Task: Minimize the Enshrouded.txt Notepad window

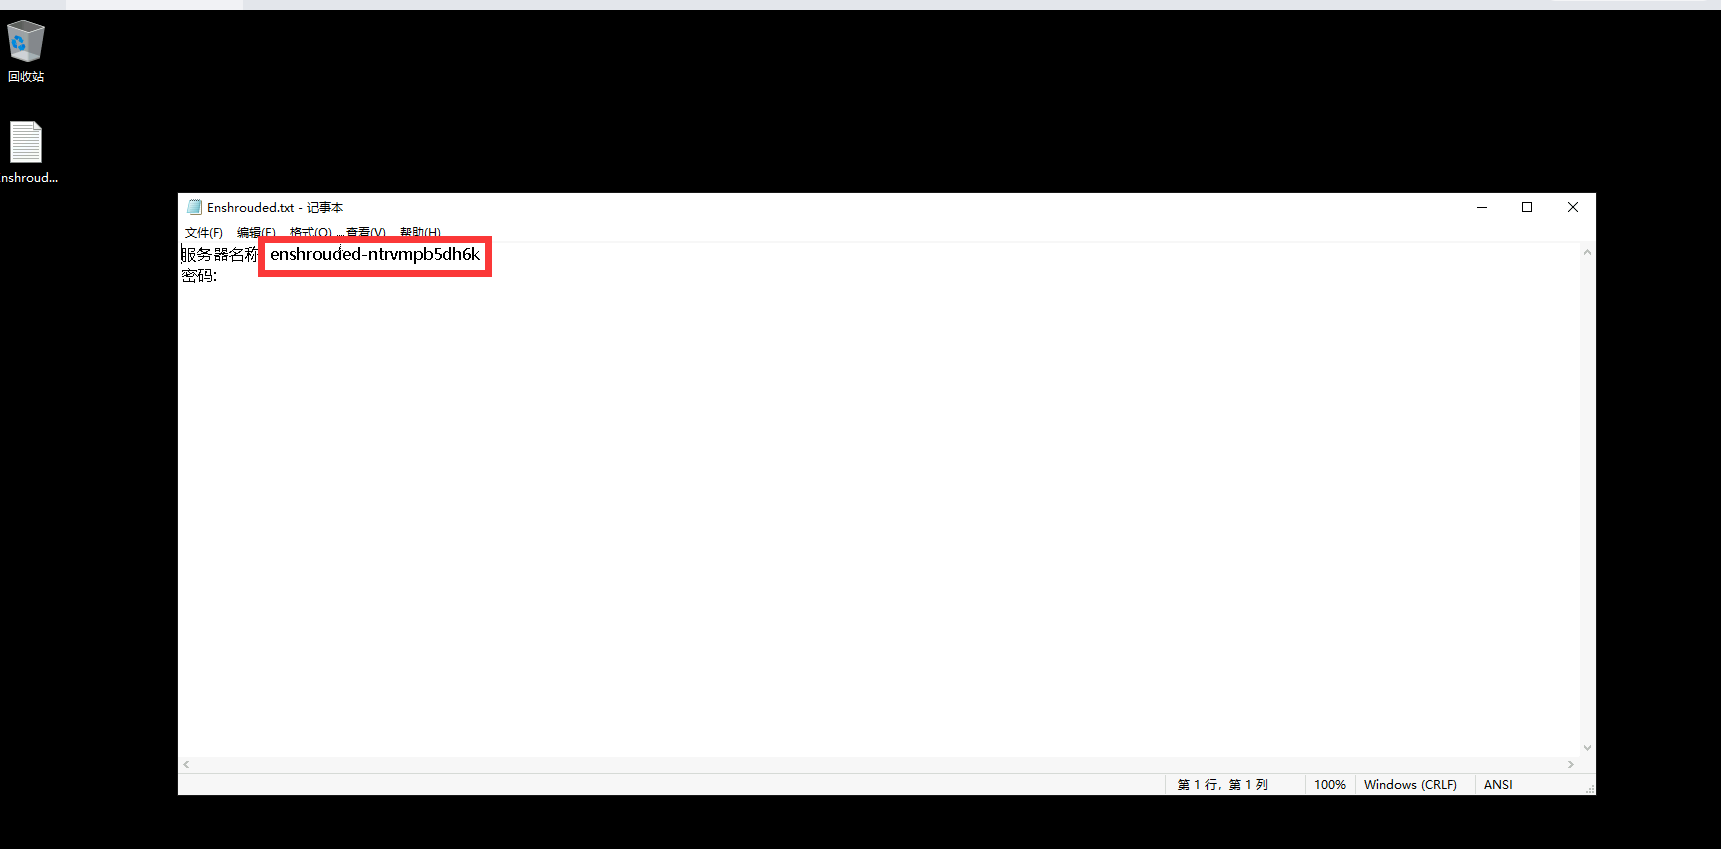Action: [1482, 207]
